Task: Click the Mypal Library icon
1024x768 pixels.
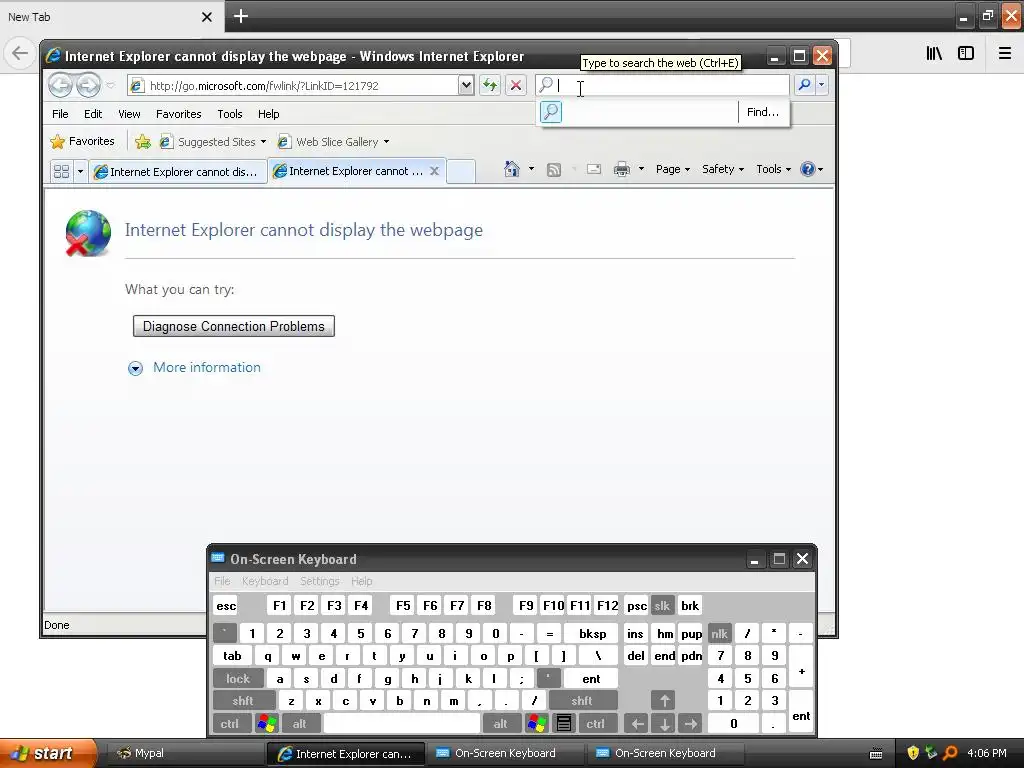Action: point(934,53)
